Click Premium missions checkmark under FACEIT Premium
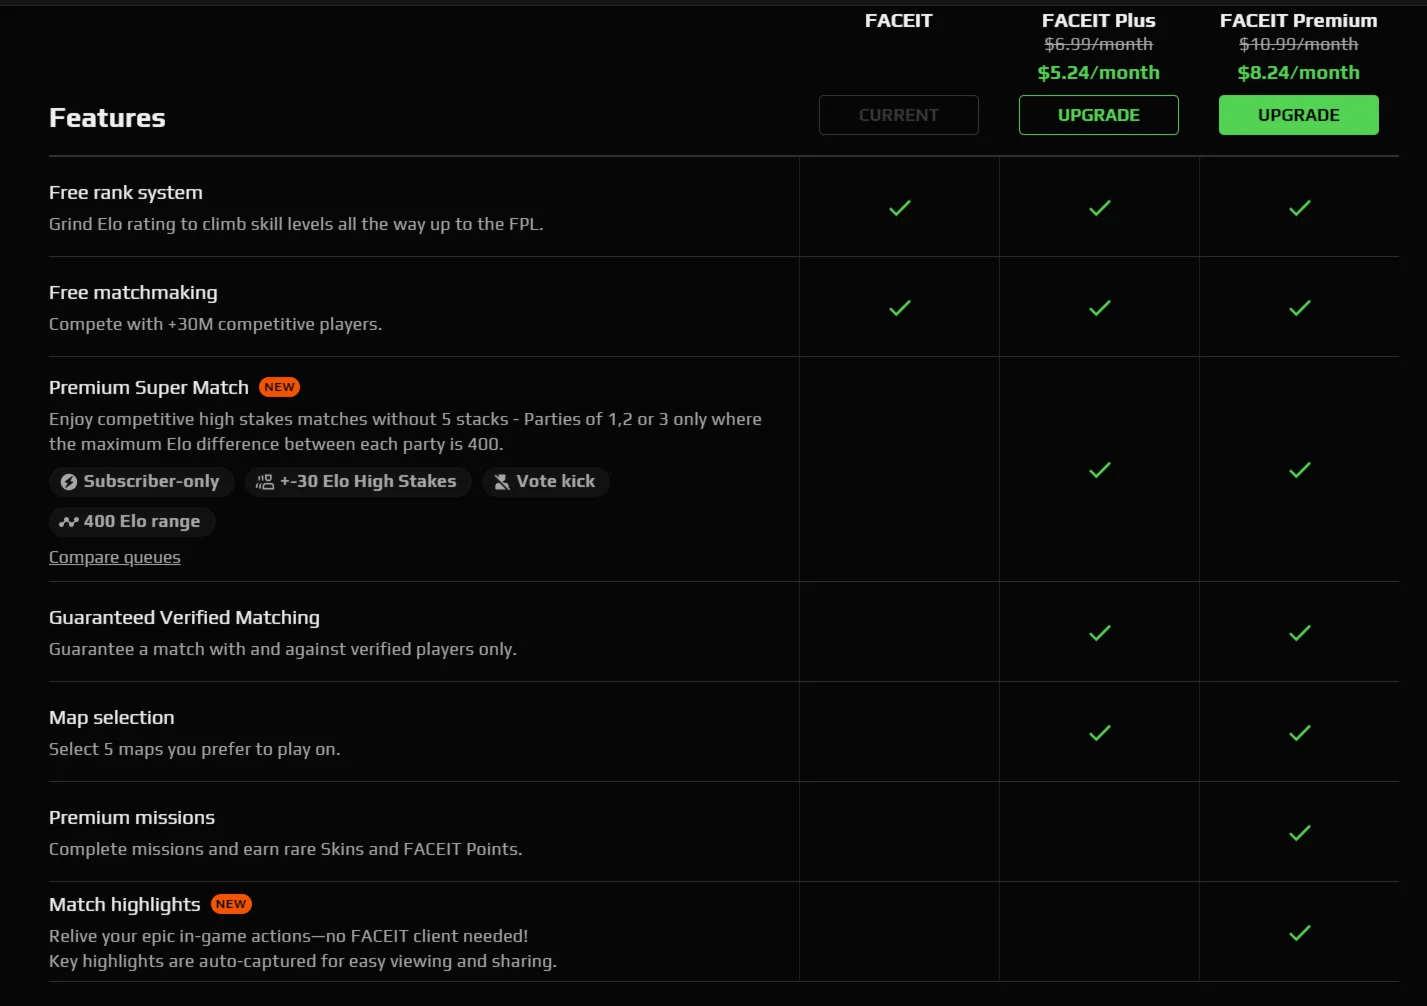The height and width of the screenshot is (1006, 1427). 1300,833
